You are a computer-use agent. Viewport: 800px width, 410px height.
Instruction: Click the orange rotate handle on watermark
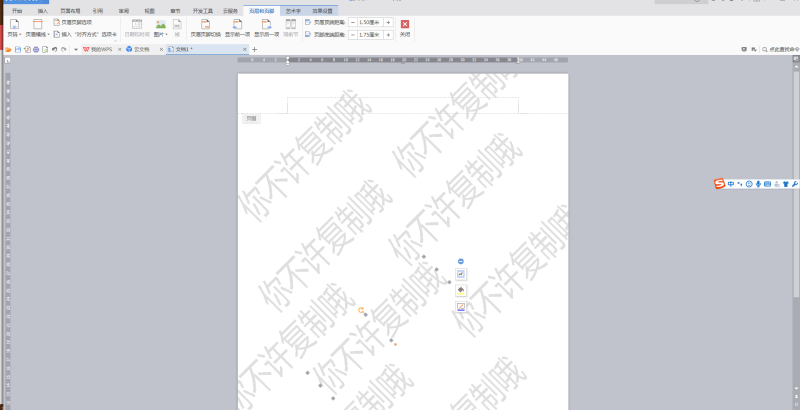(361, 310)
